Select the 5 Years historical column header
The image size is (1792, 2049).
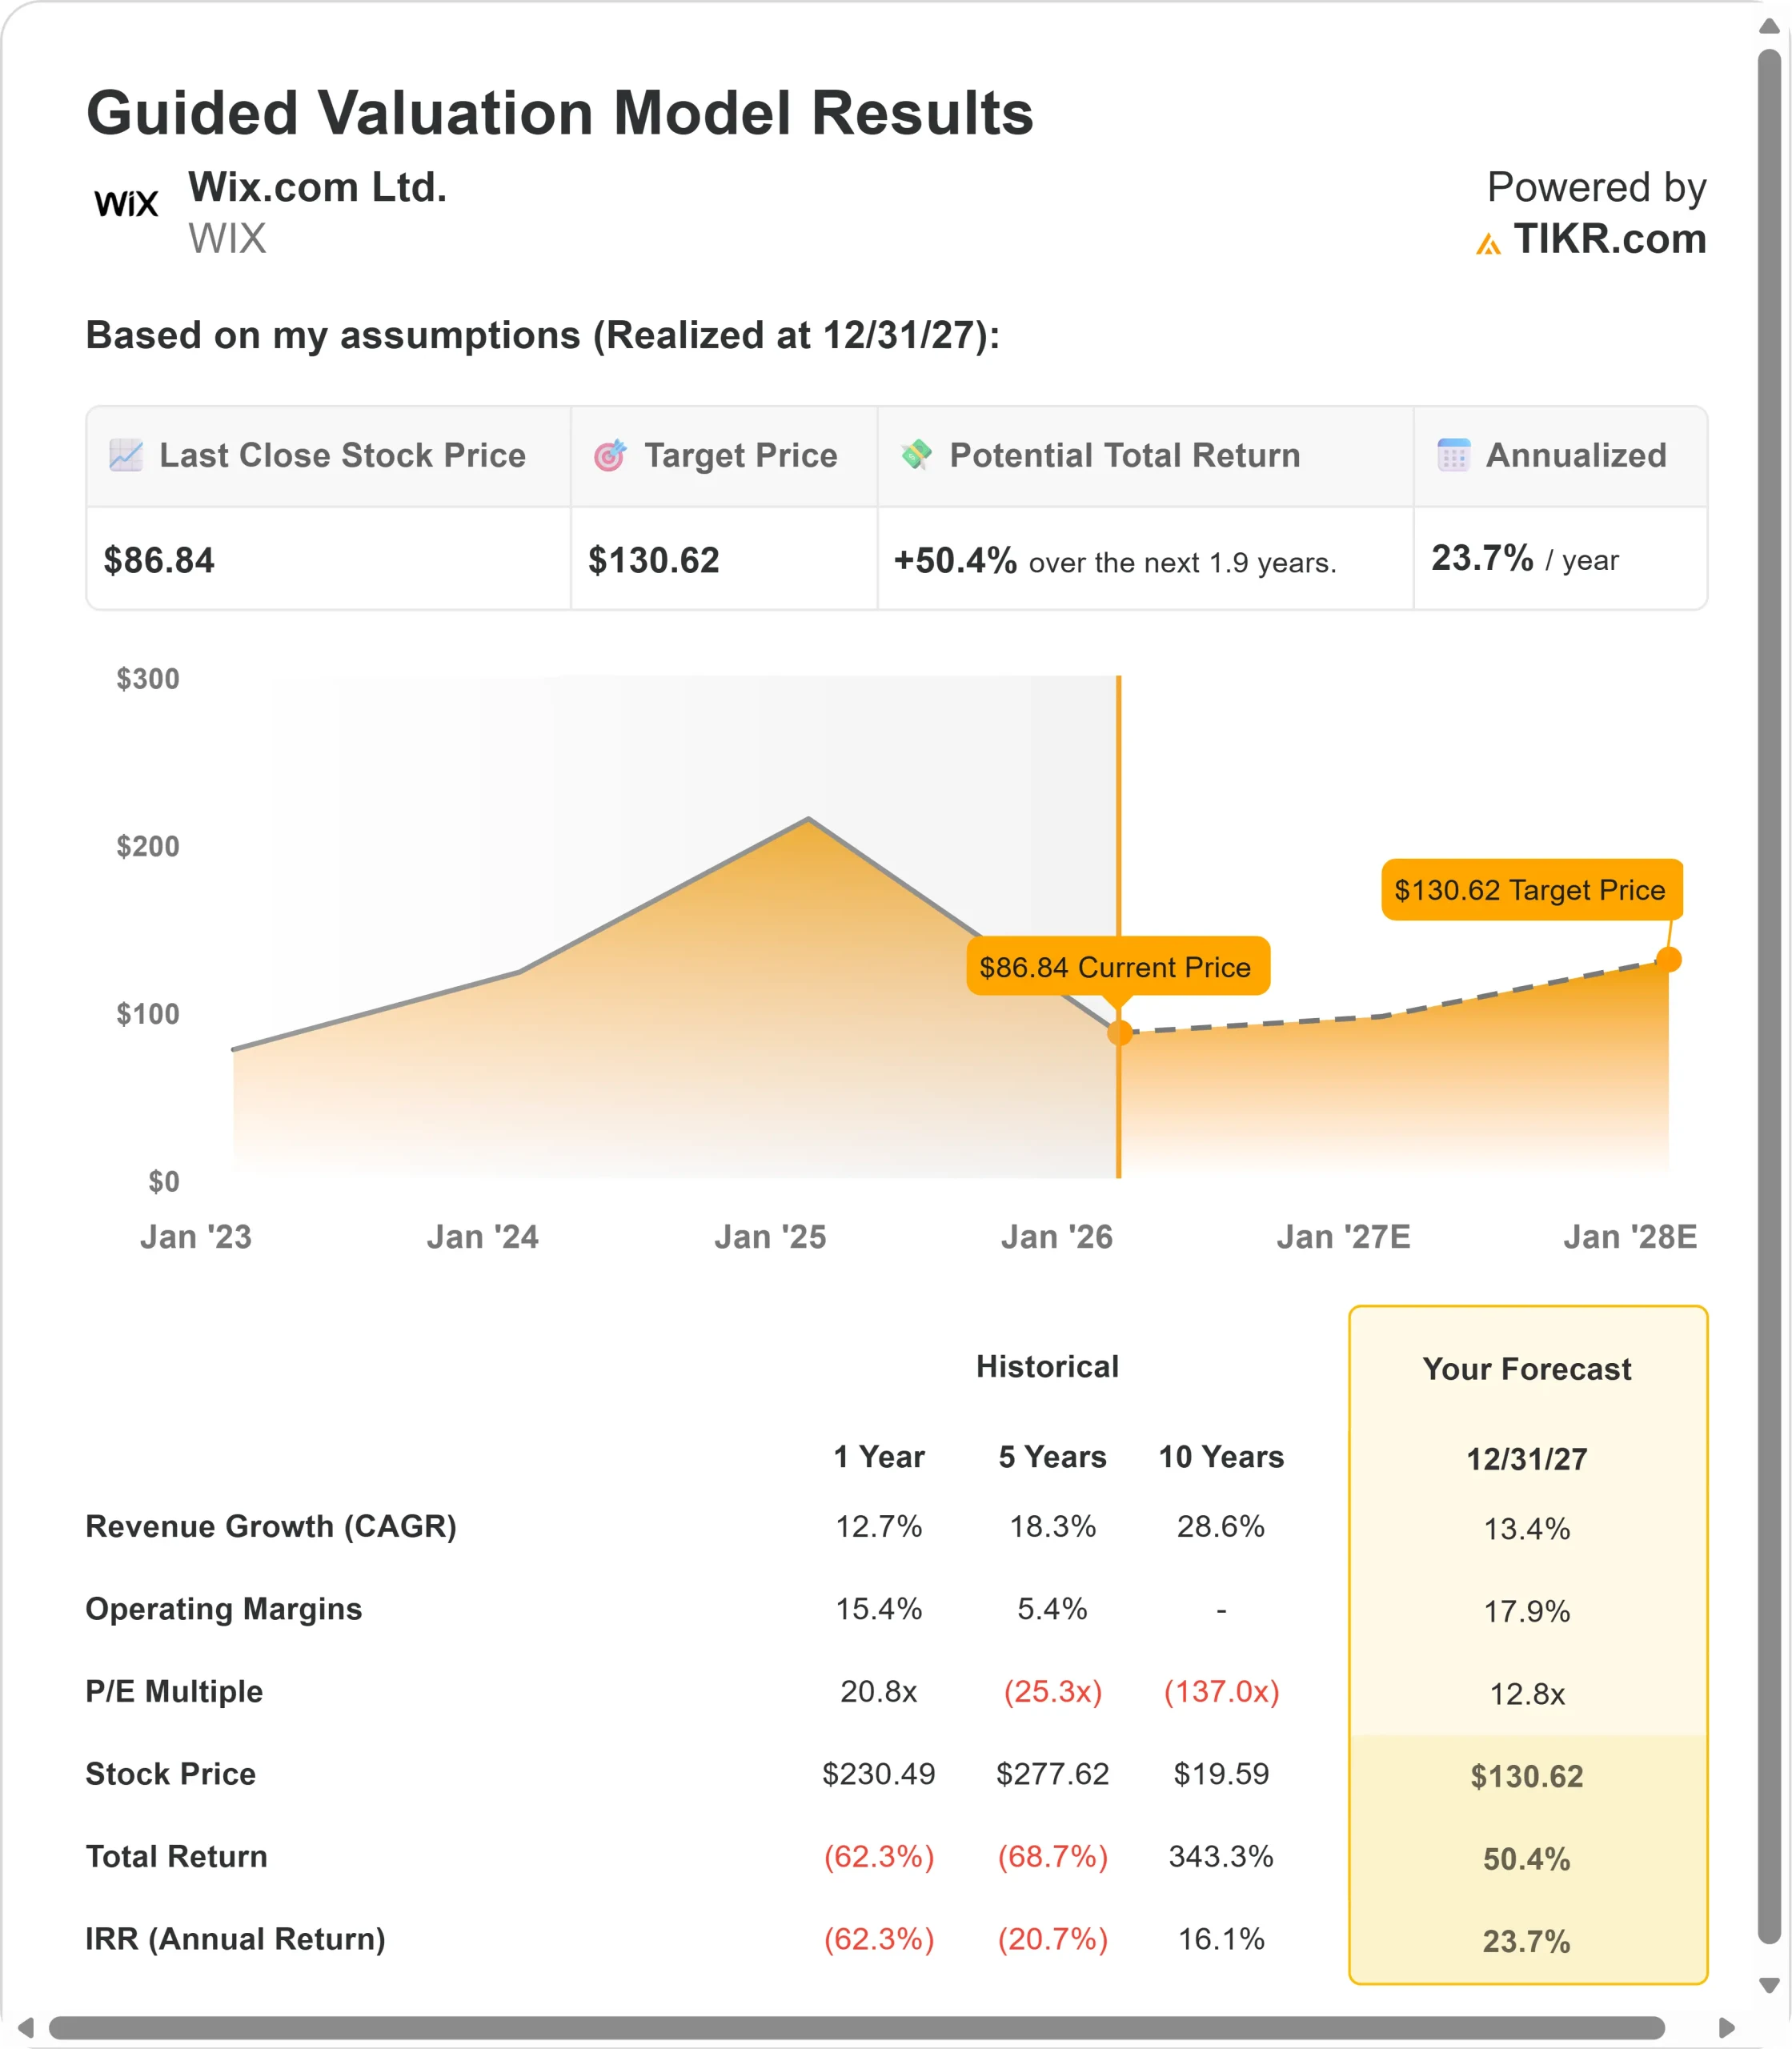(1052, 1456)
